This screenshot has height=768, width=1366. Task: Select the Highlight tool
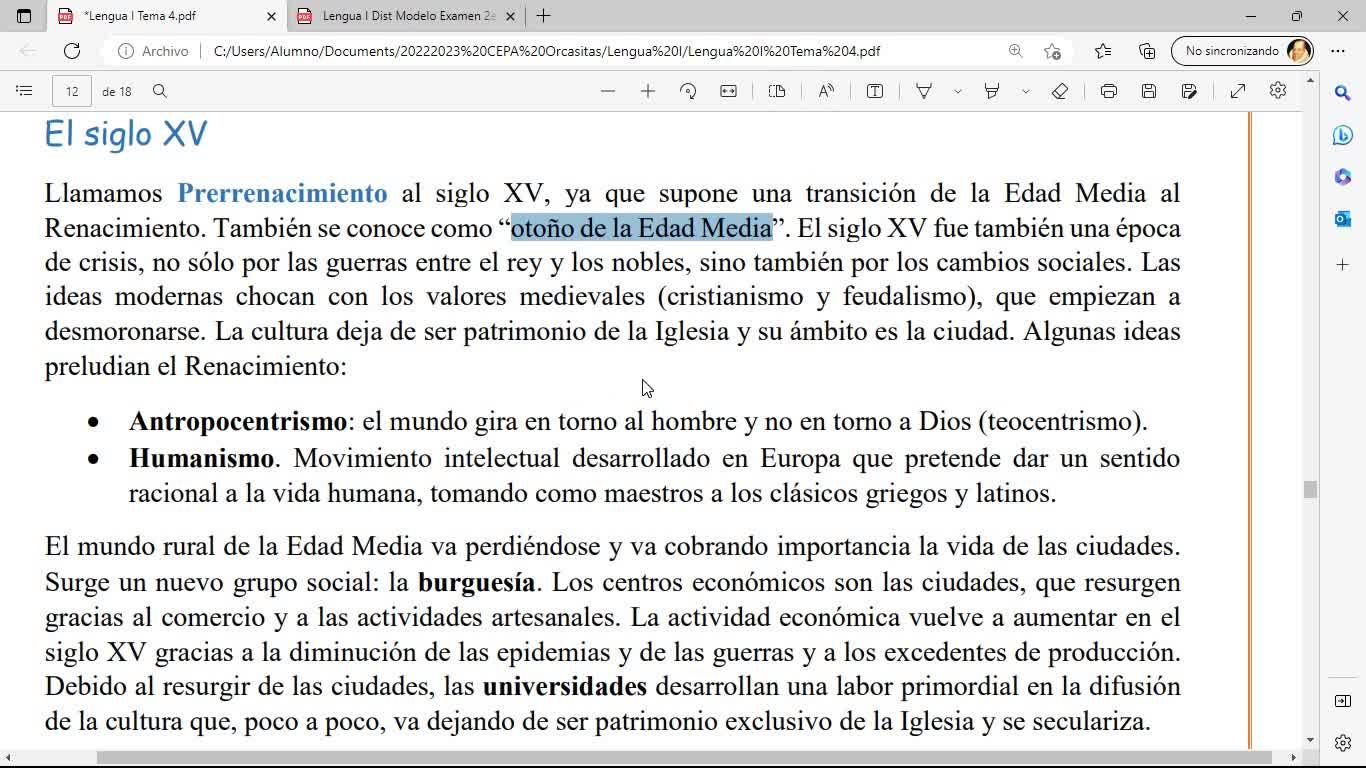point(992,91)
